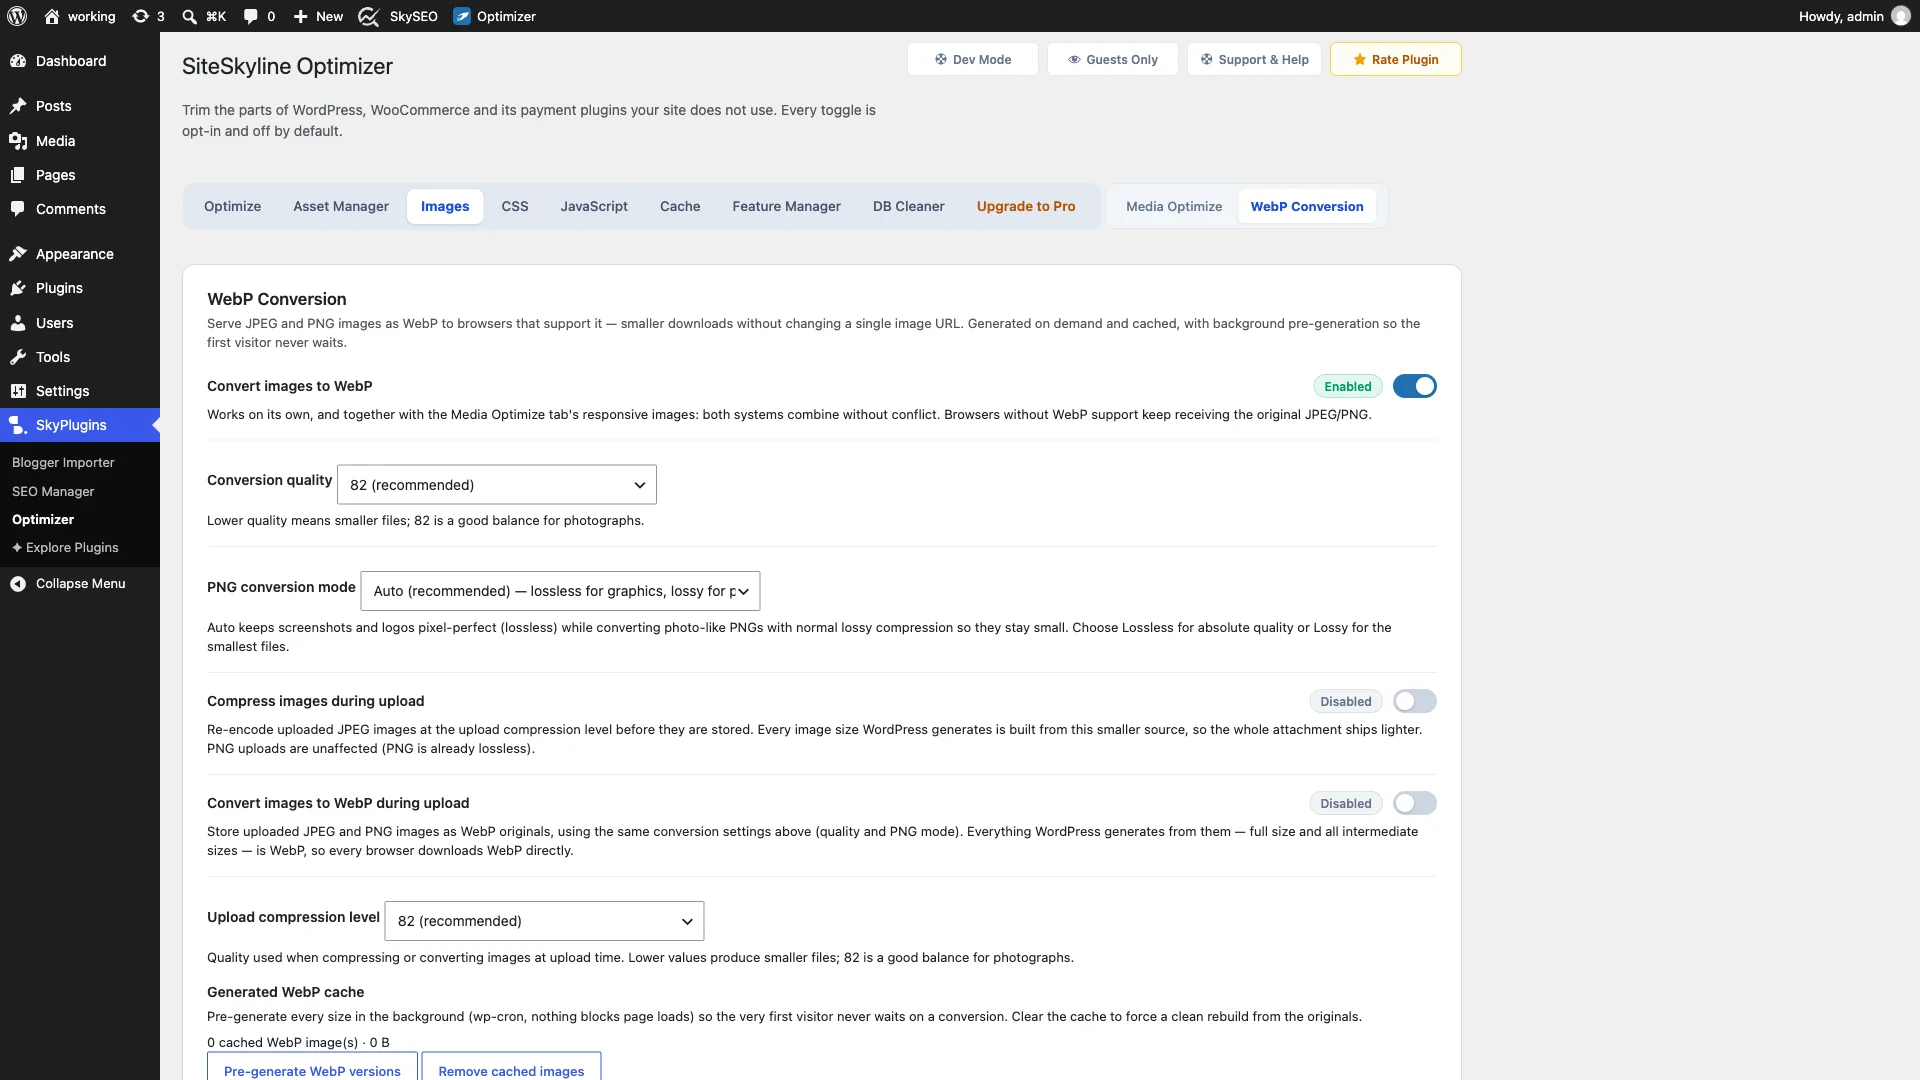Viewport: 1920px width, 1080px height.
Task: Click the SkySEO icon in admin bar
Action: (369, 16)
